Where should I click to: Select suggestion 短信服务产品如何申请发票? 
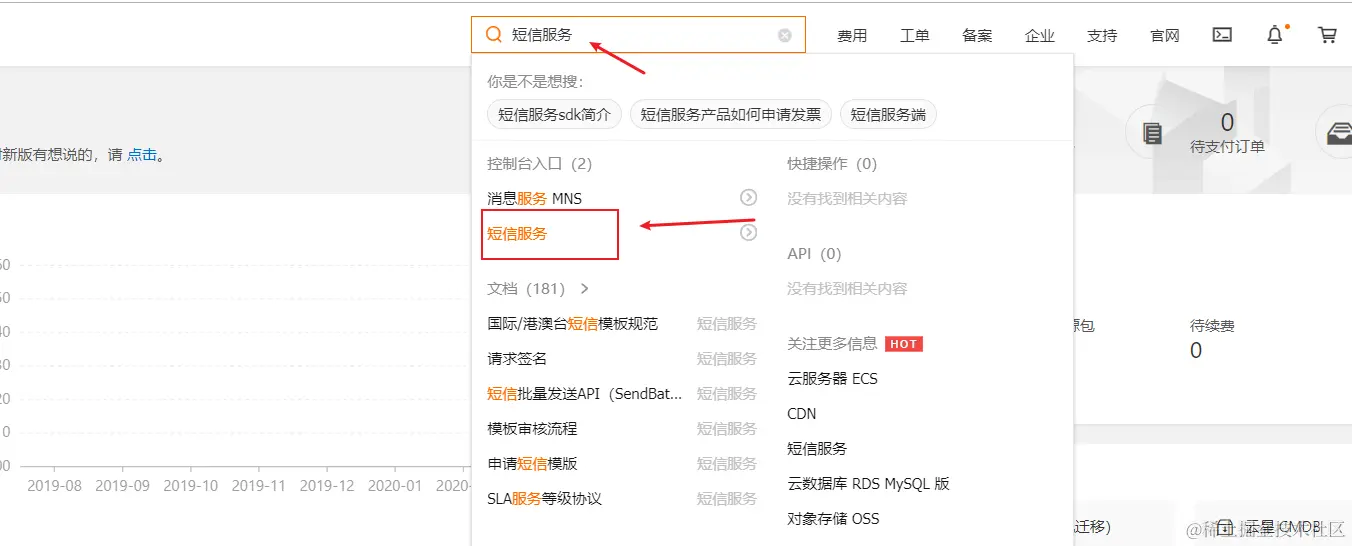(x=731, y=115)
